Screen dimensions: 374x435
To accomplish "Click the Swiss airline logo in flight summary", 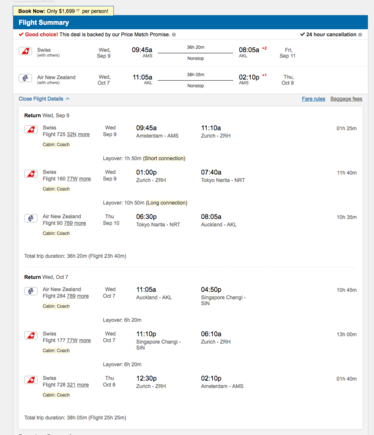I will click(x=25, y=51).
